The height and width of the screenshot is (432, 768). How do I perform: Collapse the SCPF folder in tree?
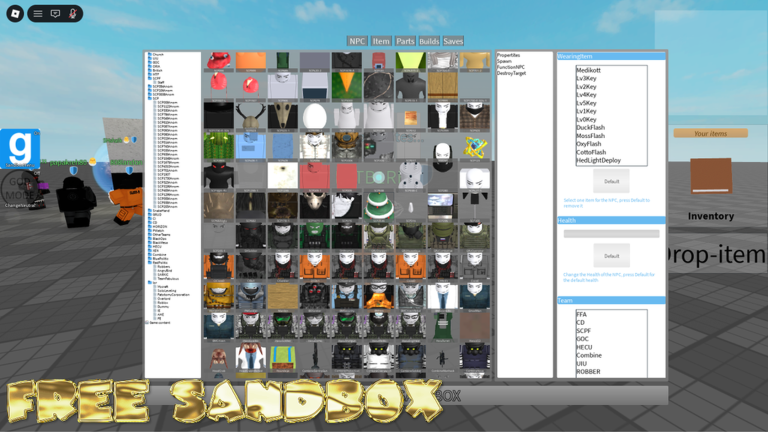pyautogui.click(x=154, y=78)
